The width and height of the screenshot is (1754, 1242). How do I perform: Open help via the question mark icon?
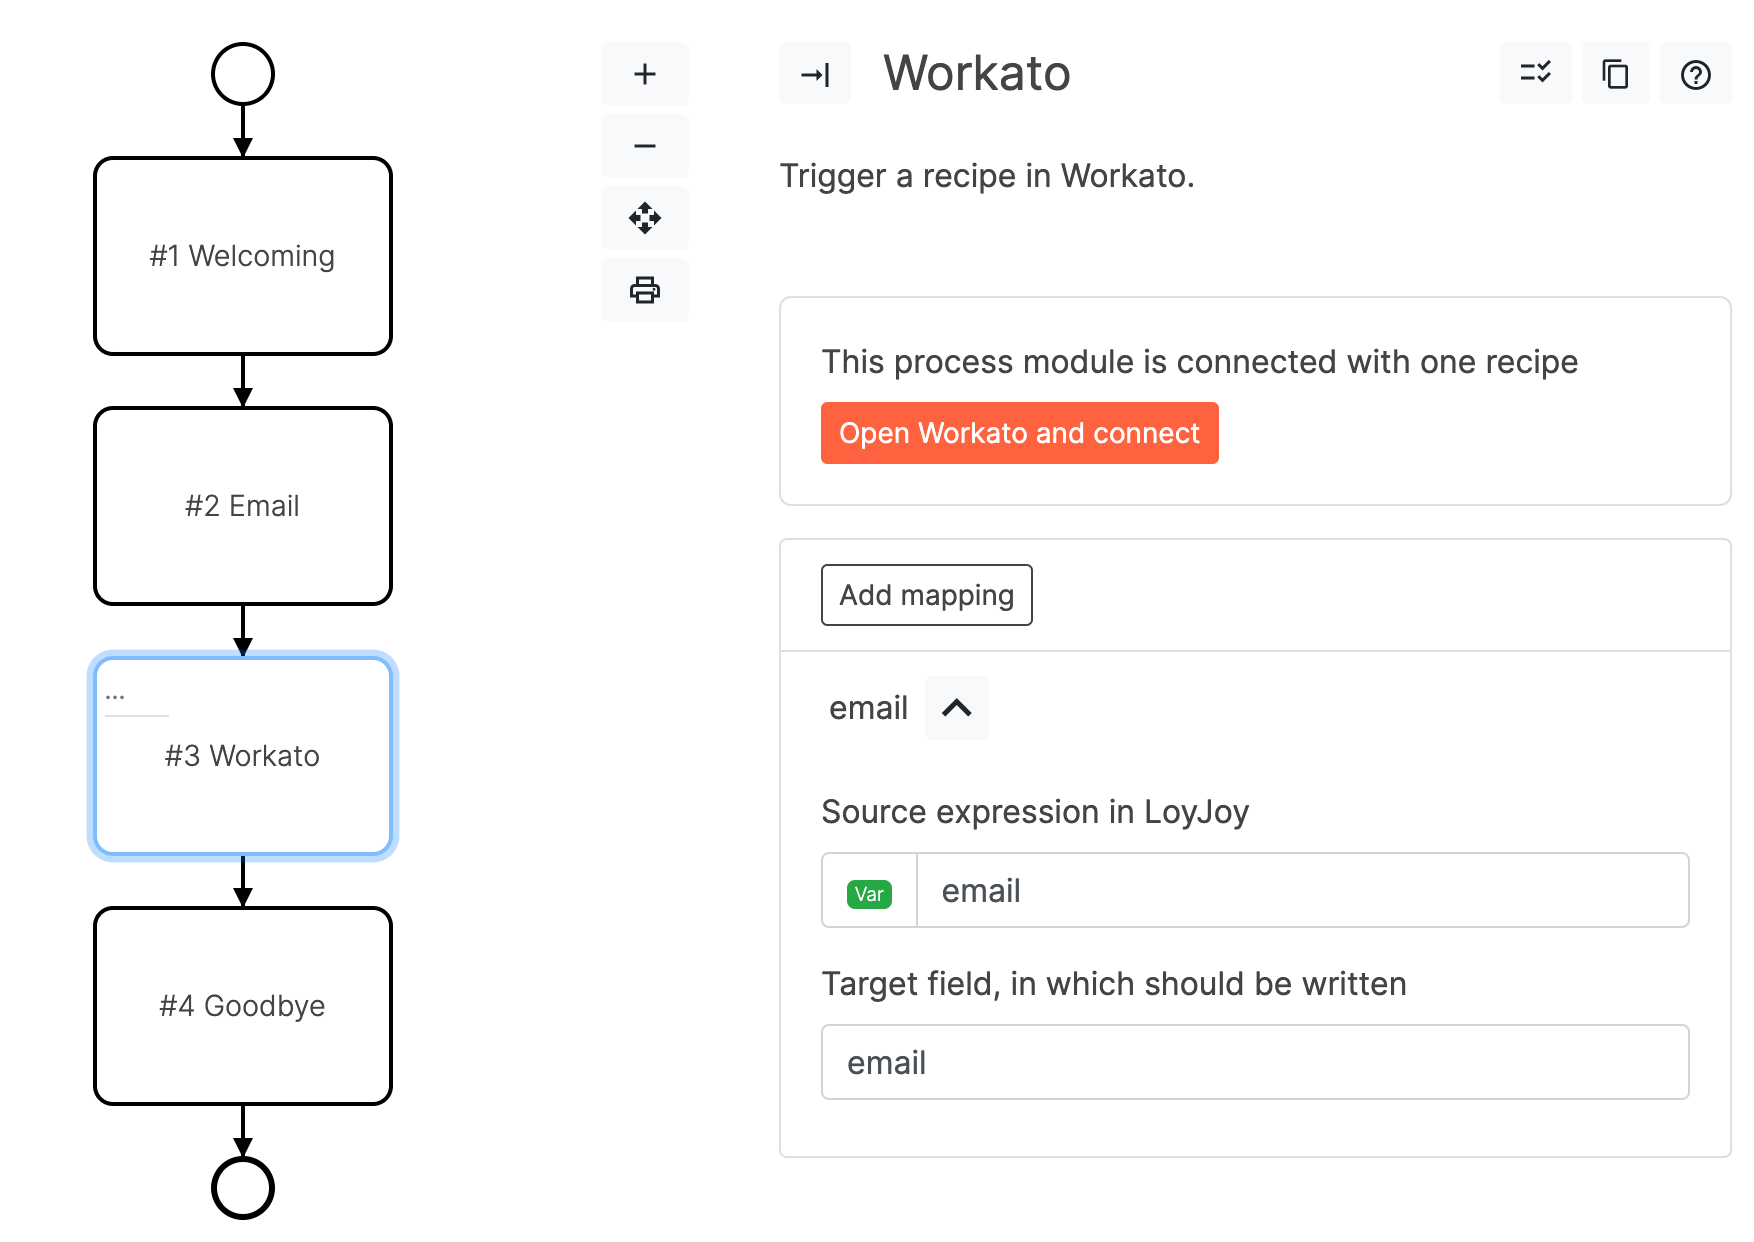[1695, 73]
